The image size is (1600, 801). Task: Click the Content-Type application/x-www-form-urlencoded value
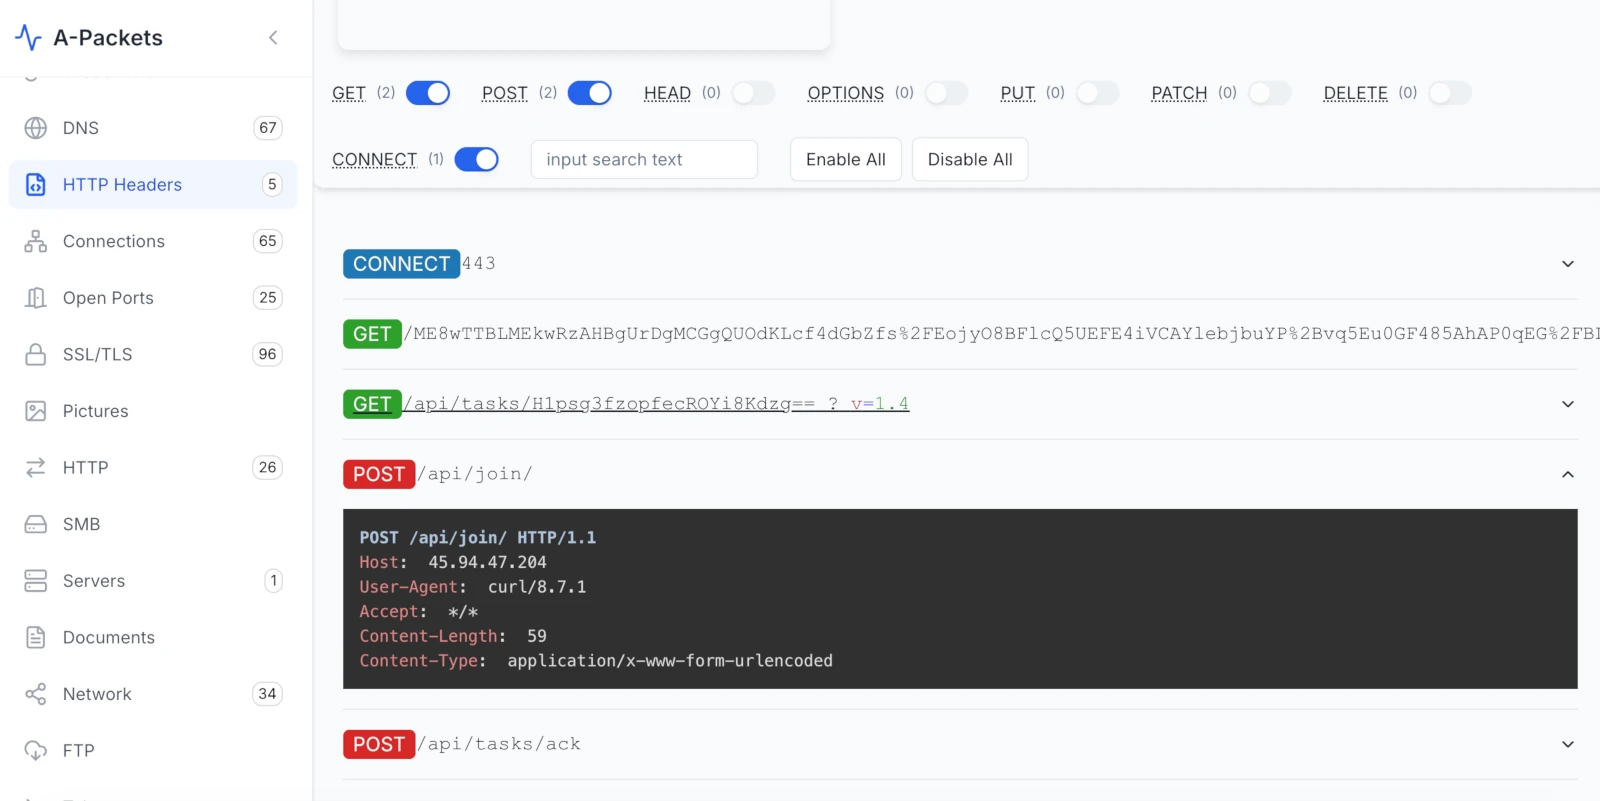[x=670, y=661]
